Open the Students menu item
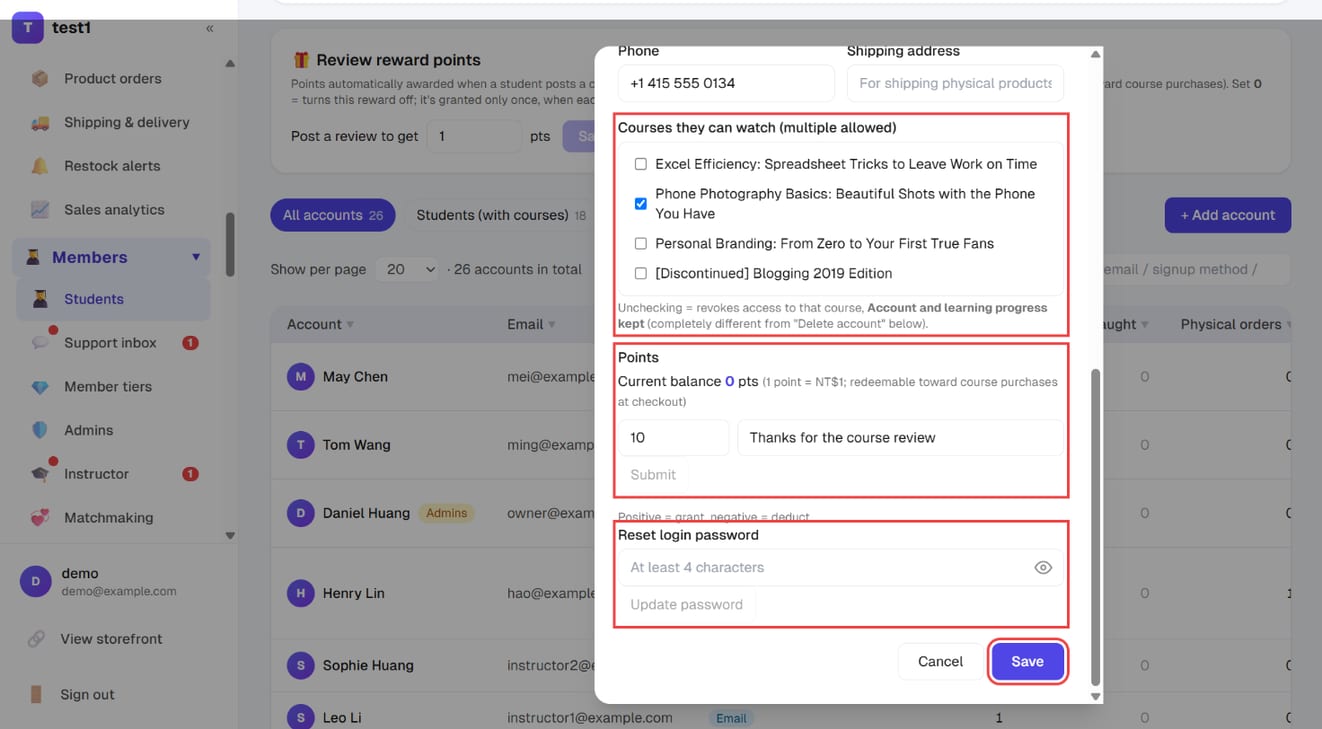Image resolution: width=1322 pixels, height=729 pixels. 113,299
